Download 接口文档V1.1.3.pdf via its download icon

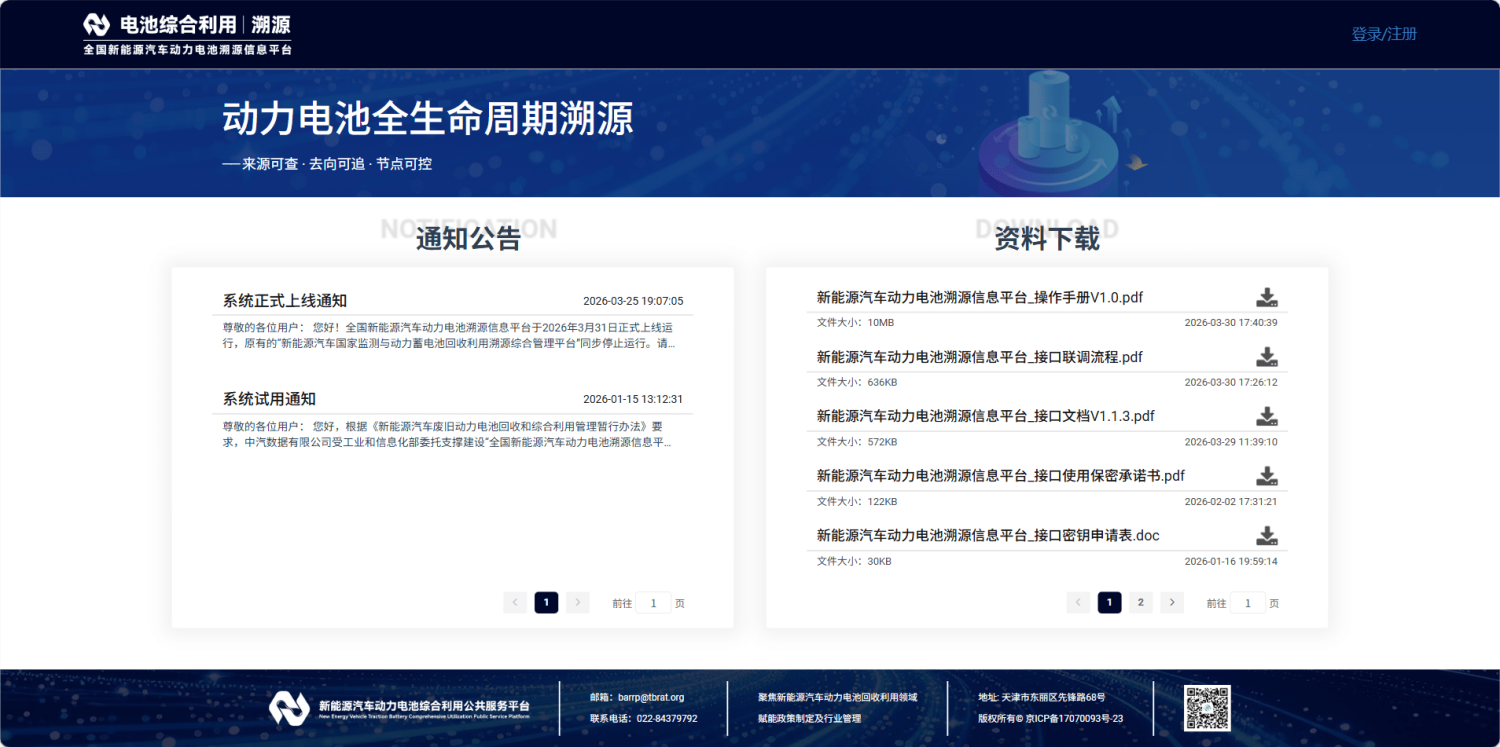[1266, 416]
